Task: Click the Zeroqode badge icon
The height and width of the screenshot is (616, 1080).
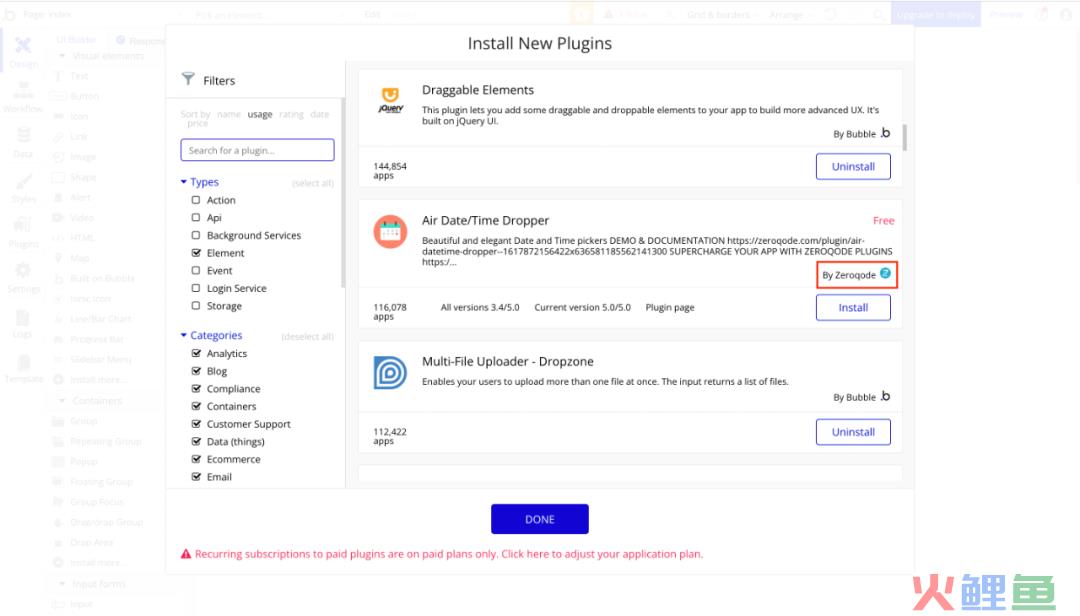Action: 885,274
